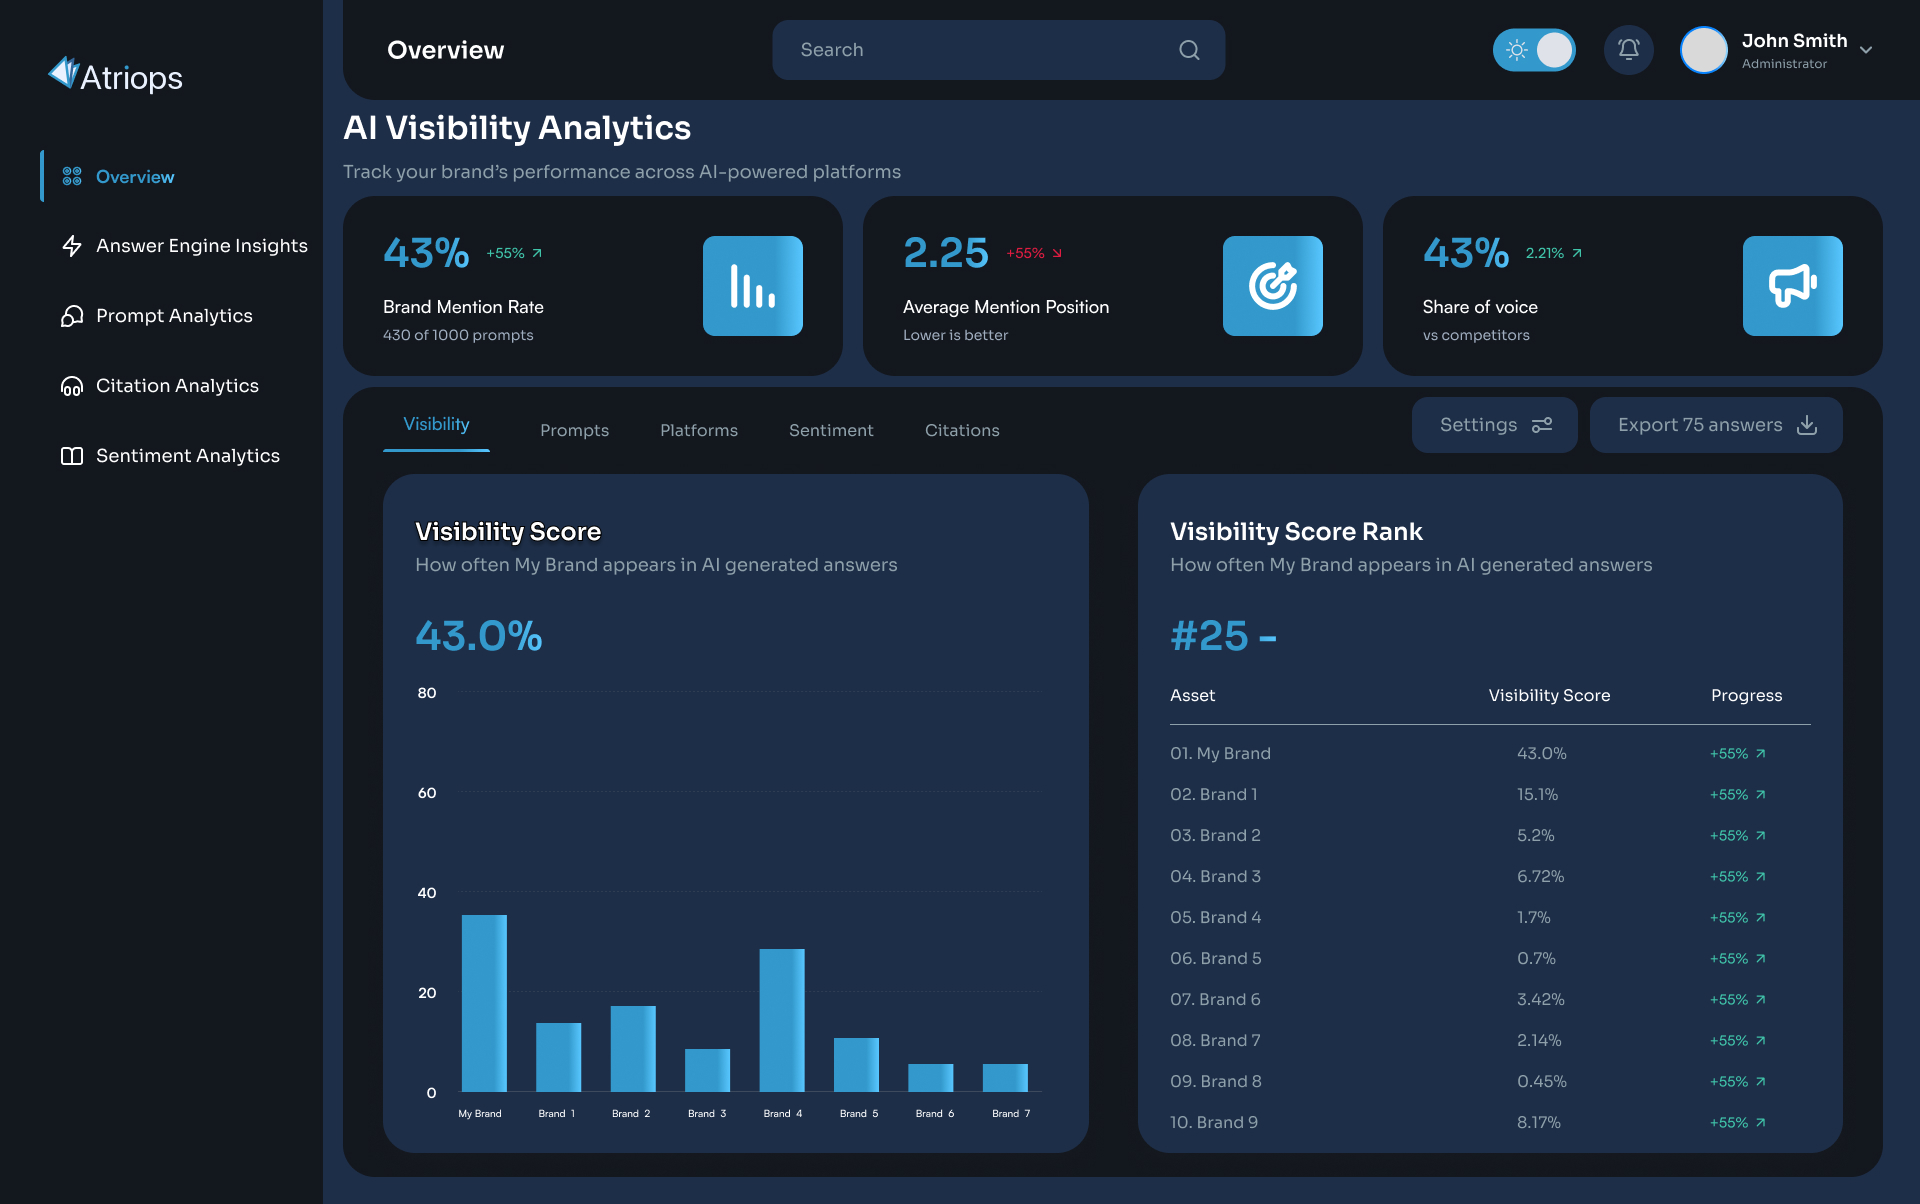1920x1204 pixels.
Task: Open Sentiment Analytics from sidebar
Action: click(x=187, y=456)
